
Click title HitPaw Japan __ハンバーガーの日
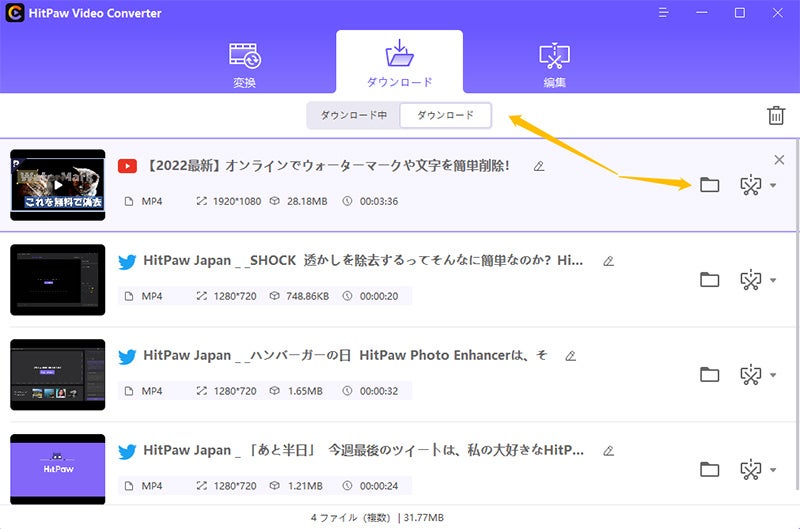[345, 356]
